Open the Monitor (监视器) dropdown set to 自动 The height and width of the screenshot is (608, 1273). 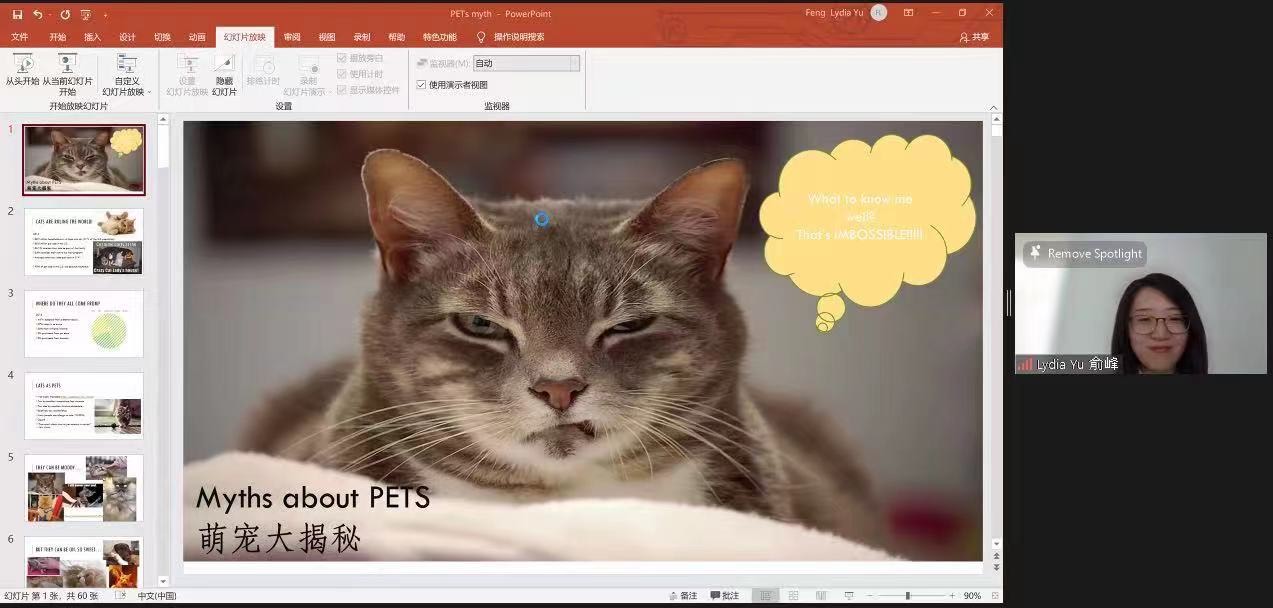tap(526, 63)
